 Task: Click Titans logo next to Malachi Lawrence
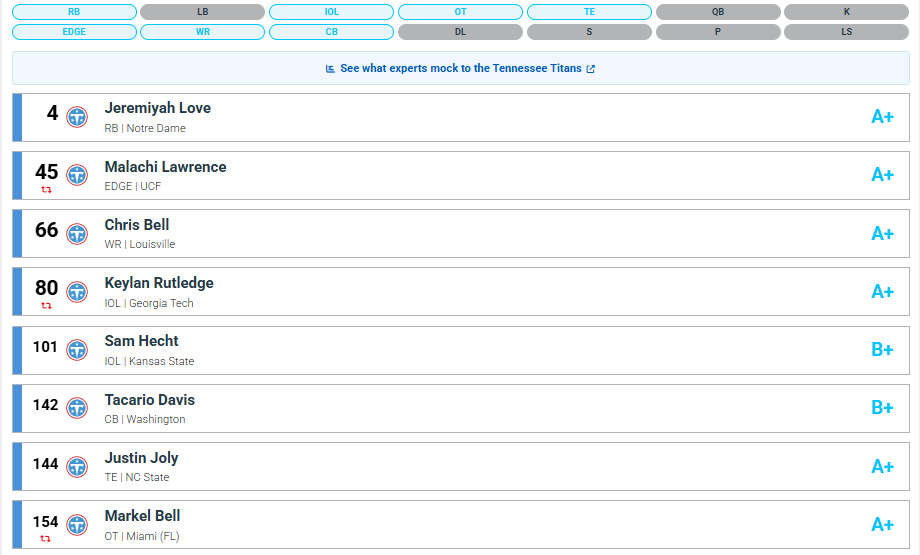(77, 175)
